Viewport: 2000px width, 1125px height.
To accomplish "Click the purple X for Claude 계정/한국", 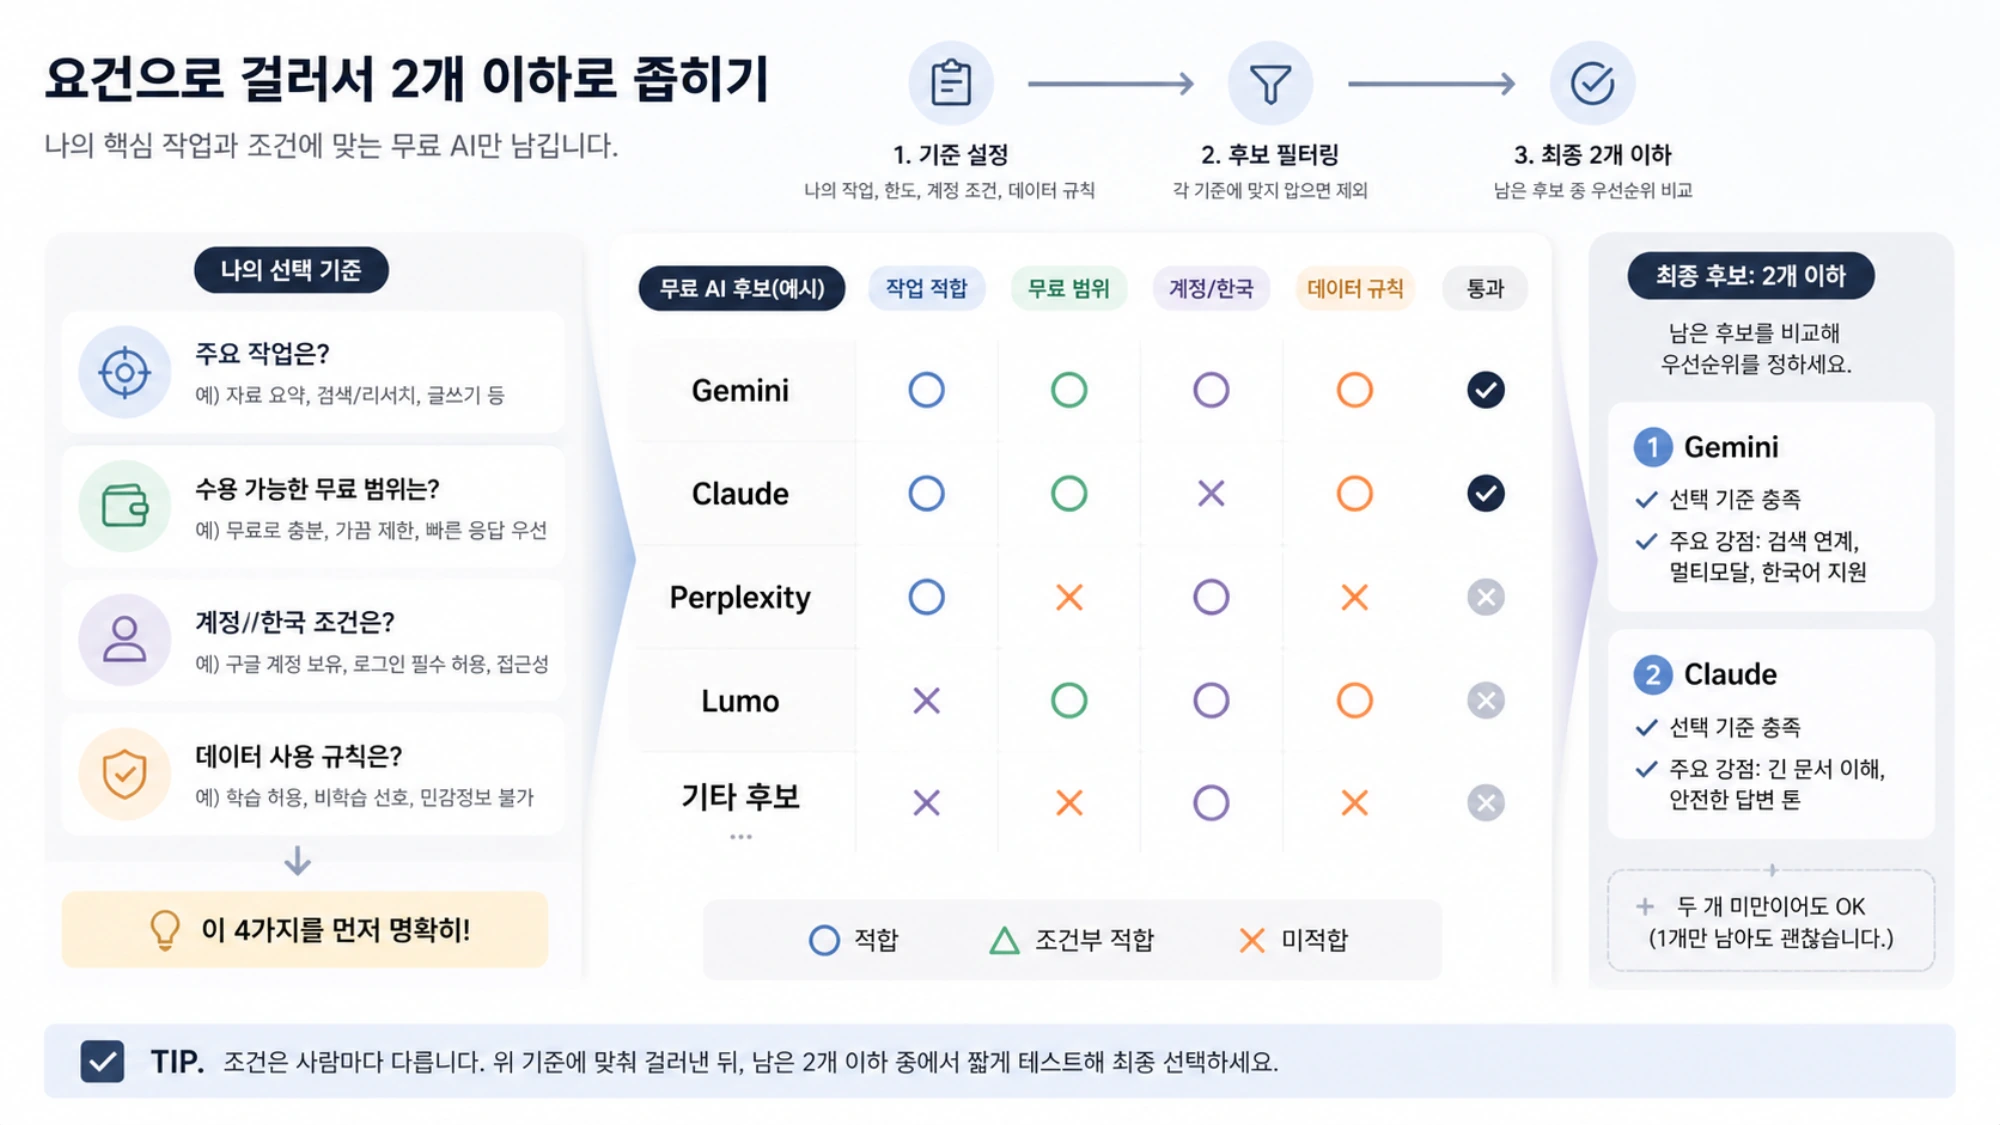I will pos(1211,493).
